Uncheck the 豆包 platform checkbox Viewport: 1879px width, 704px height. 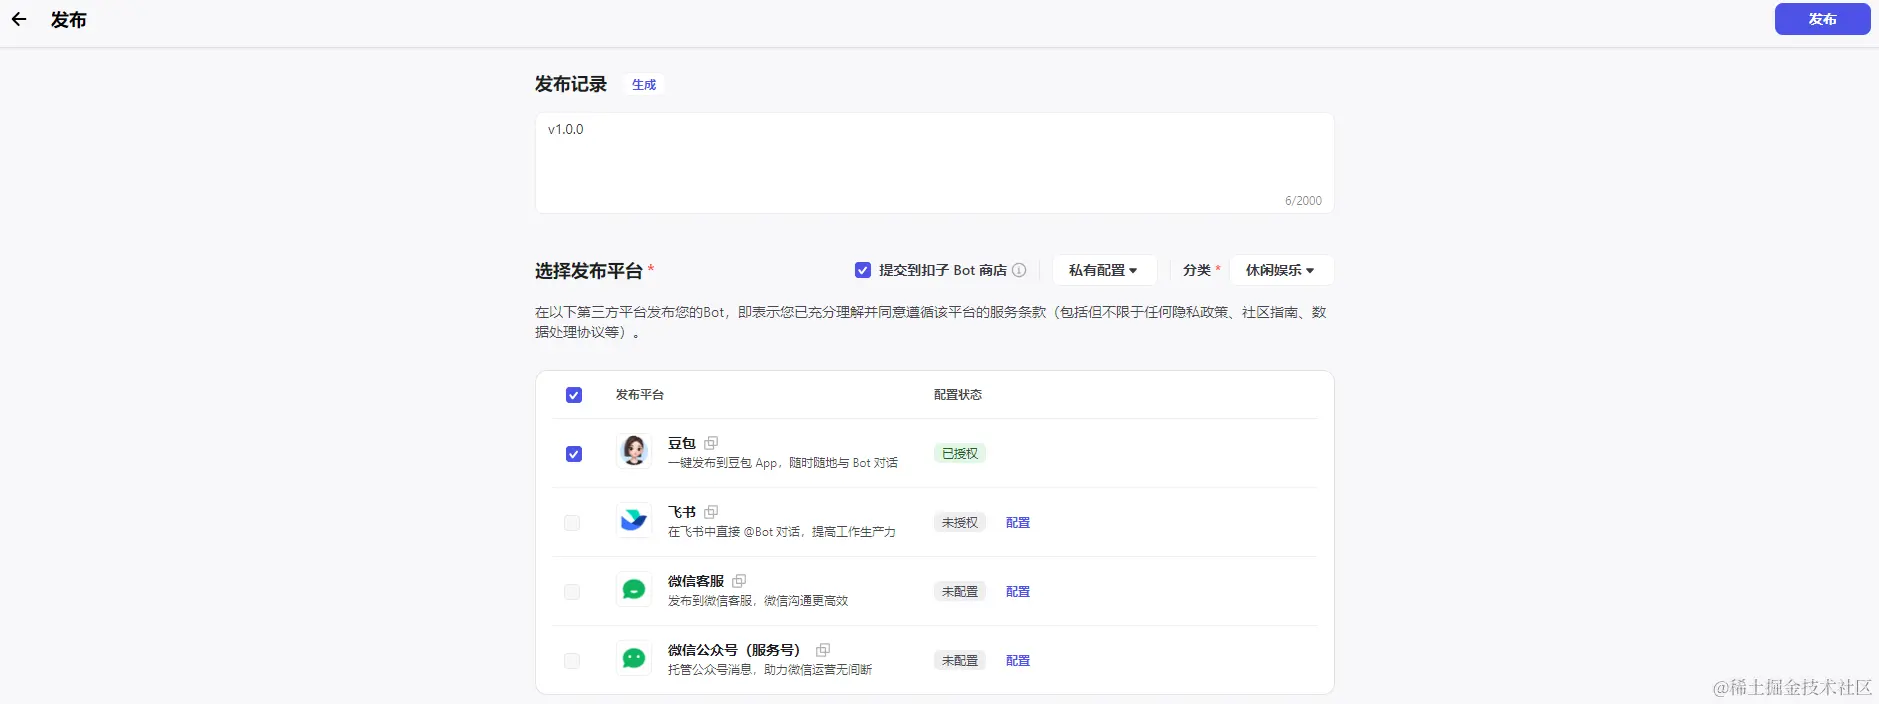click(574, 454)
